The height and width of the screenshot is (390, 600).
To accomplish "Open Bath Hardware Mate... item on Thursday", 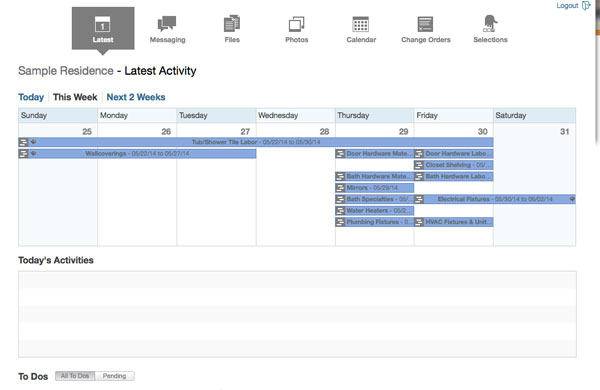I will [375, 176].
